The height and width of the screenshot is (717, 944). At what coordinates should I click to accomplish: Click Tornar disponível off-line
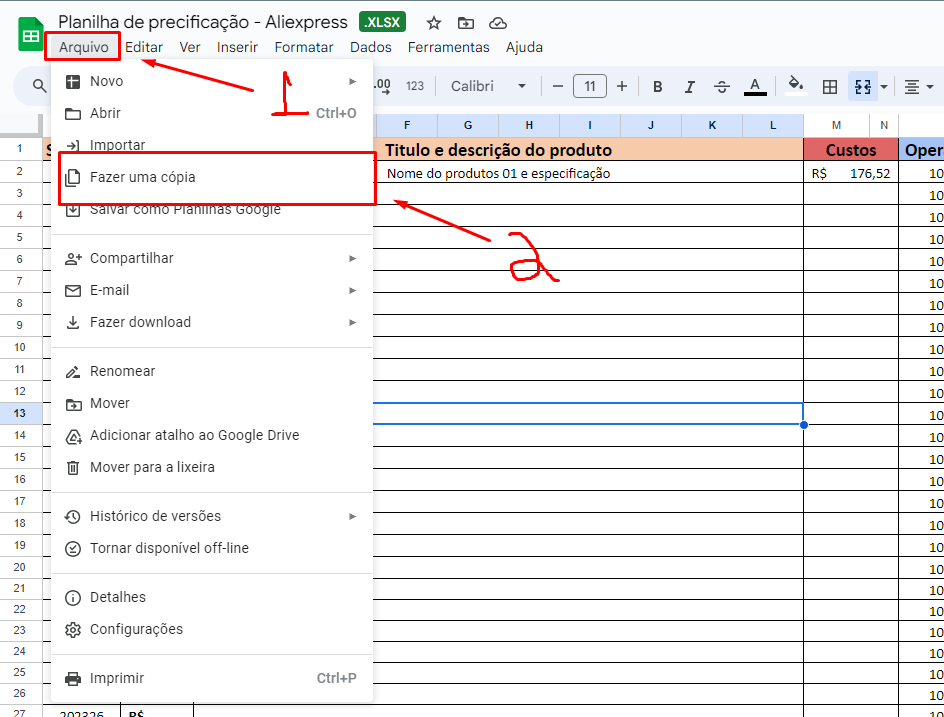212,548
